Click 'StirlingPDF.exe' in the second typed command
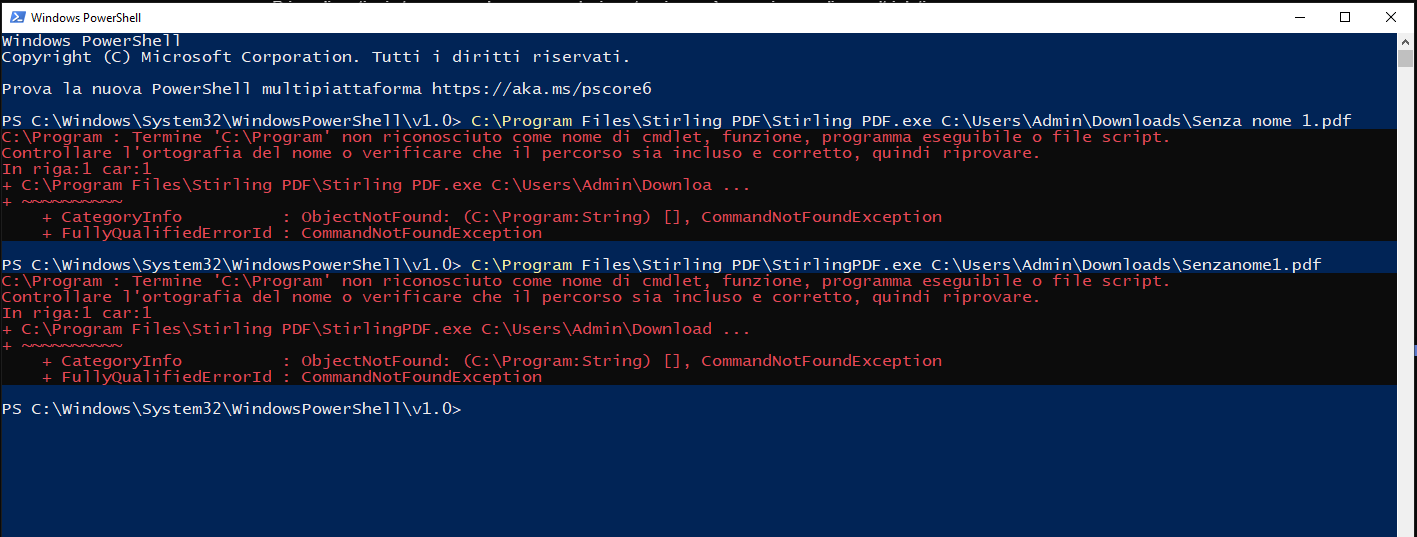1417x537 pixels. click(x=846, y=265)
